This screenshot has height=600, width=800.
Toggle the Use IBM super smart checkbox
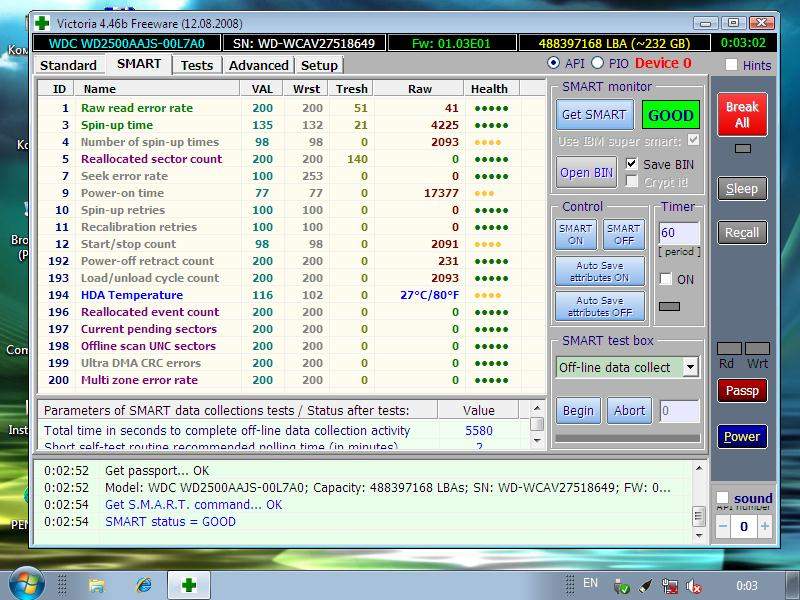click(x=693, y=140)
